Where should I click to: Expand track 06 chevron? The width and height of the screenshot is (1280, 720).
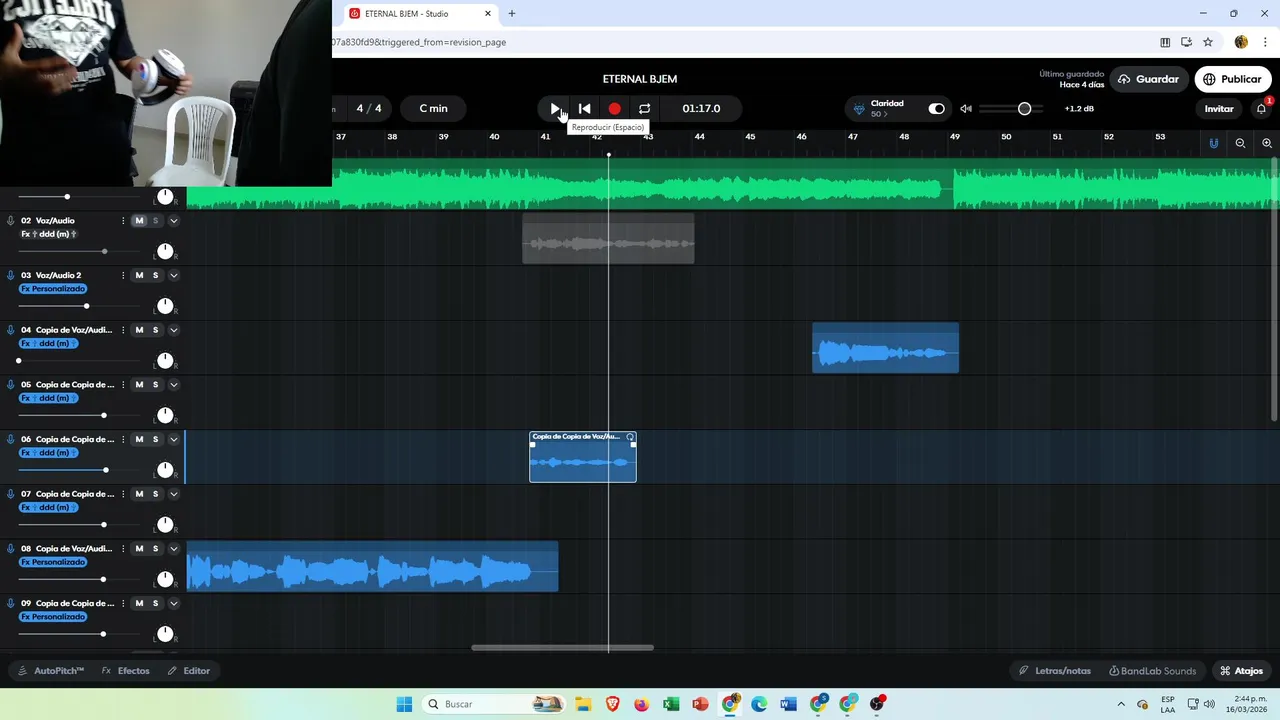[x=173, y=439]
